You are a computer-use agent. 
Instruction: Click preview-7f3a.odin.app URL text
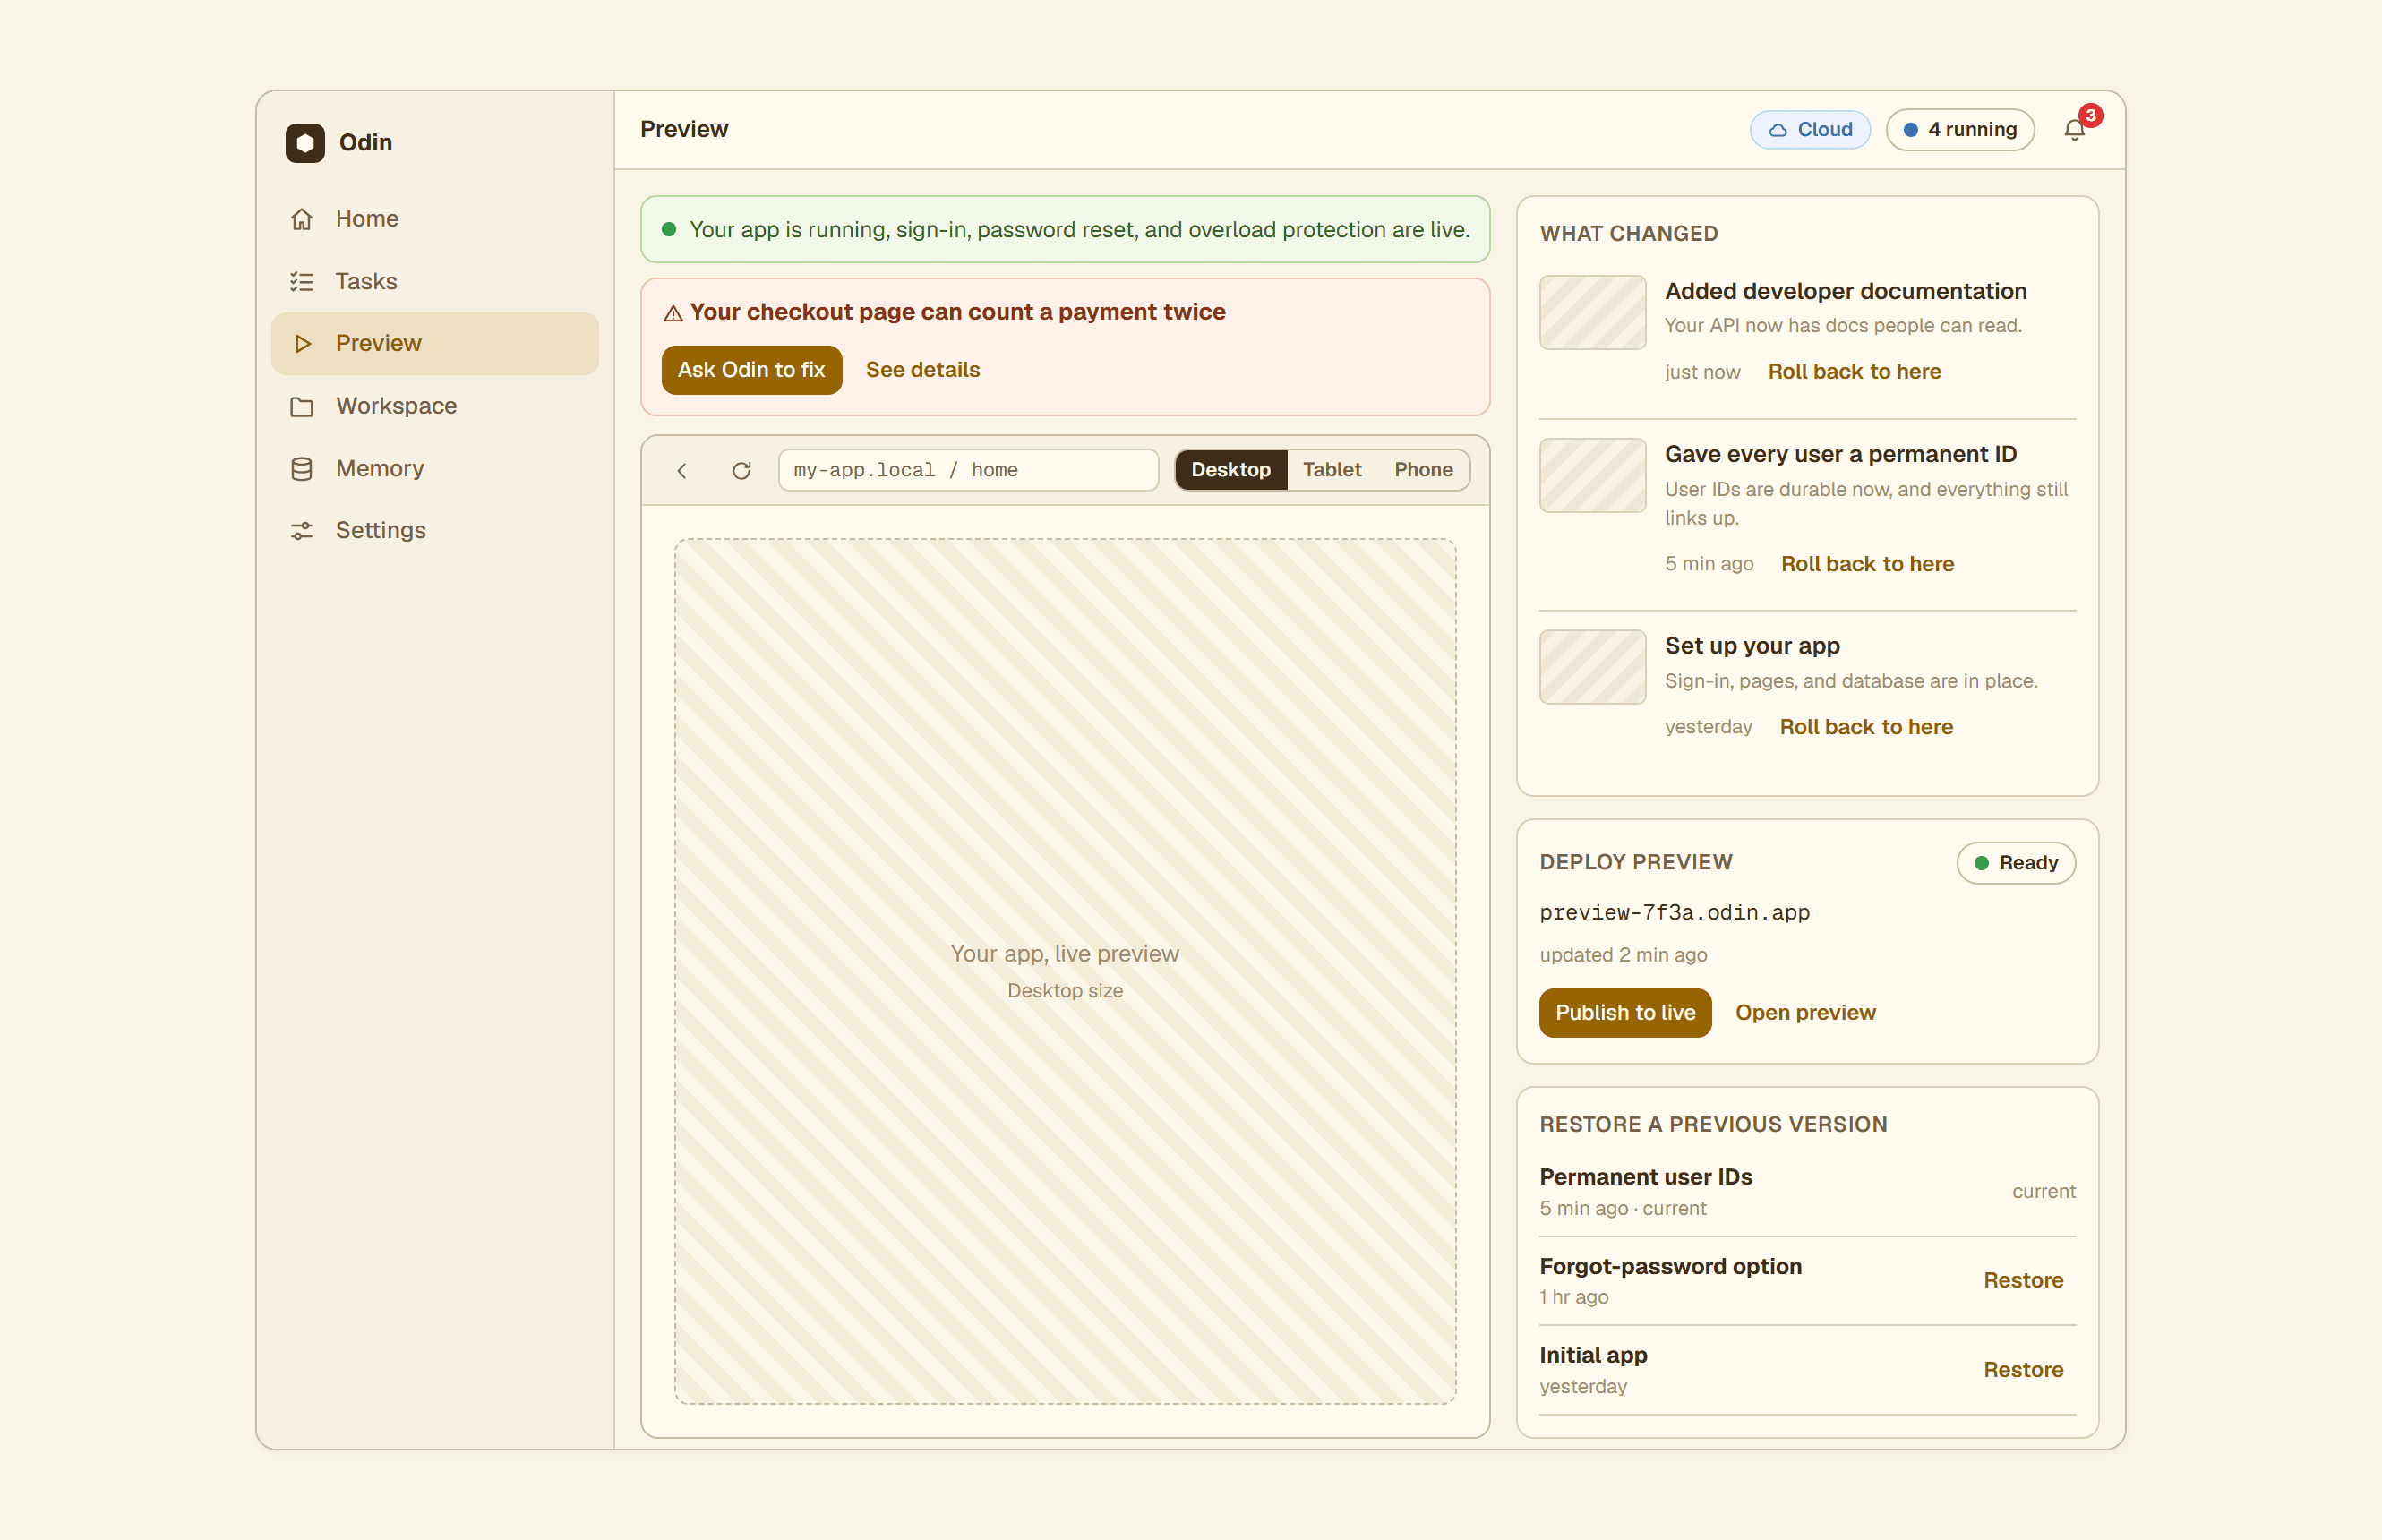pyautogui.click(x=1675, y=913)
